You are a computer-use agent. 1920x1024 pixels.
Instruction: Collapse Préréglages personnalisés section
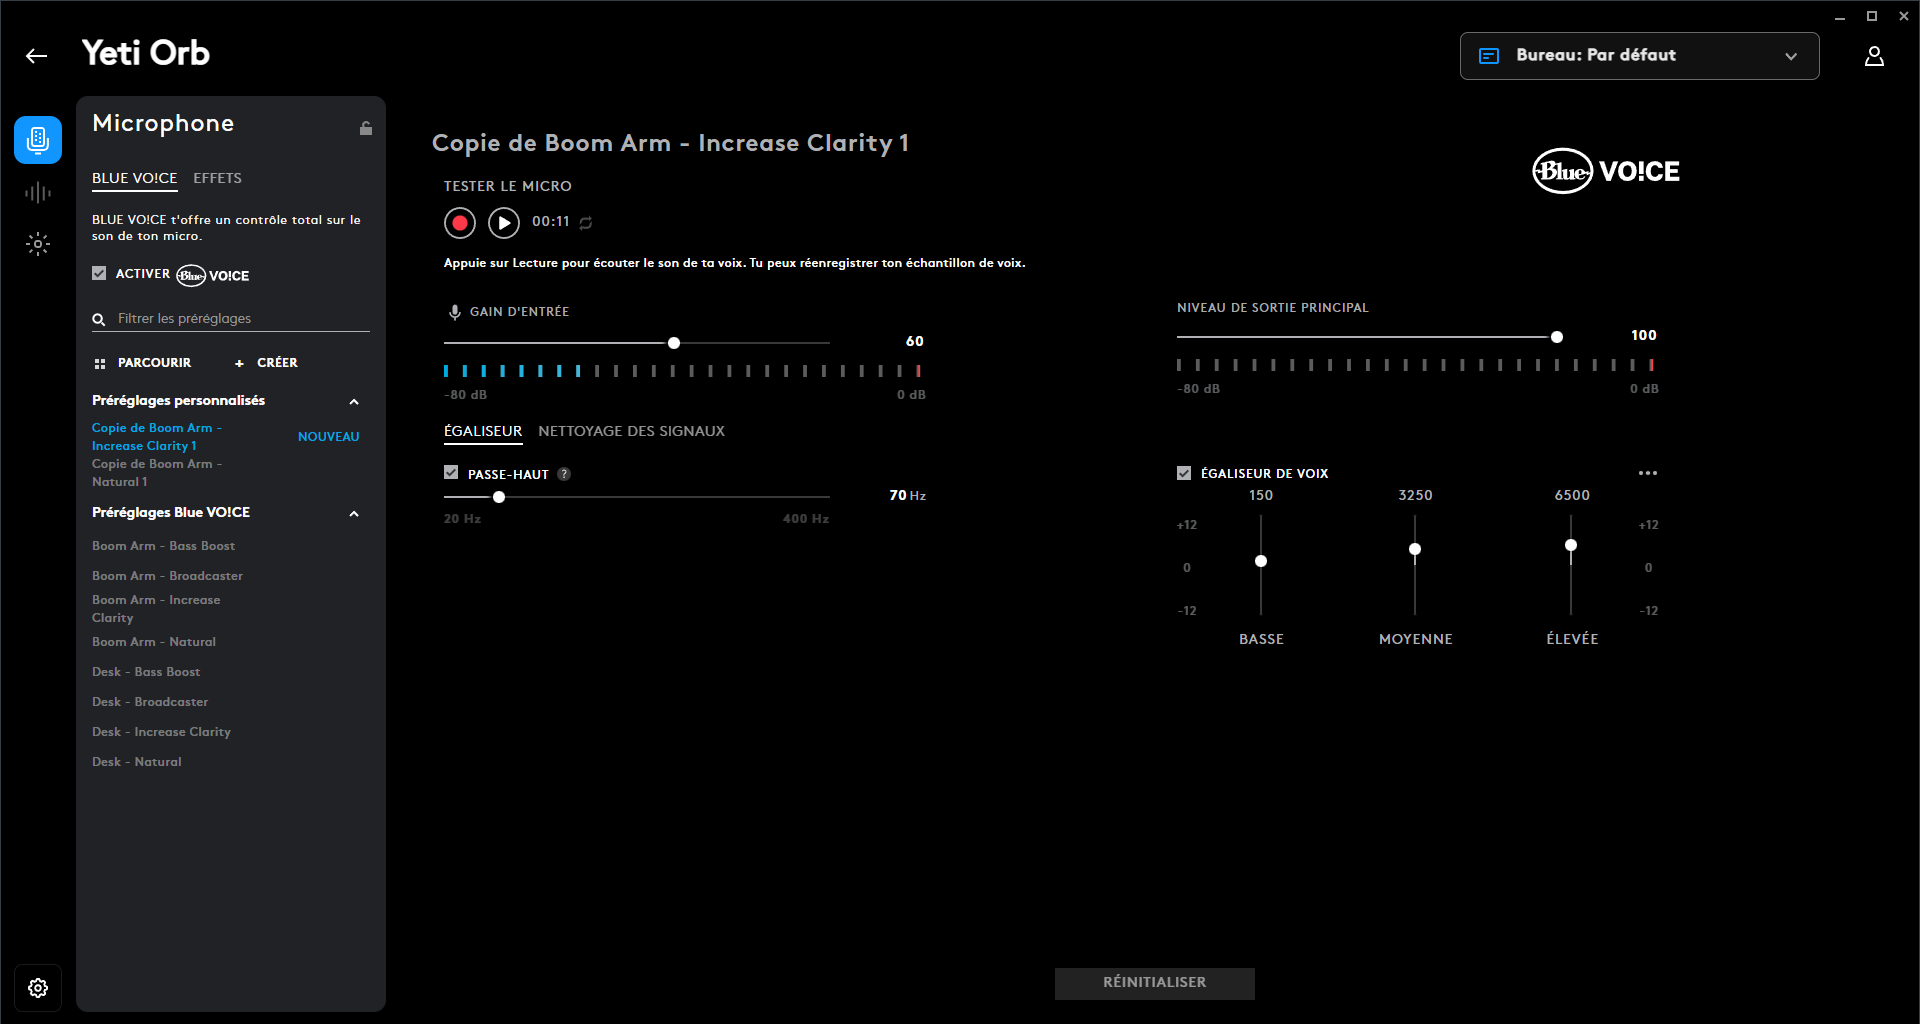click(x=354, y=401)
